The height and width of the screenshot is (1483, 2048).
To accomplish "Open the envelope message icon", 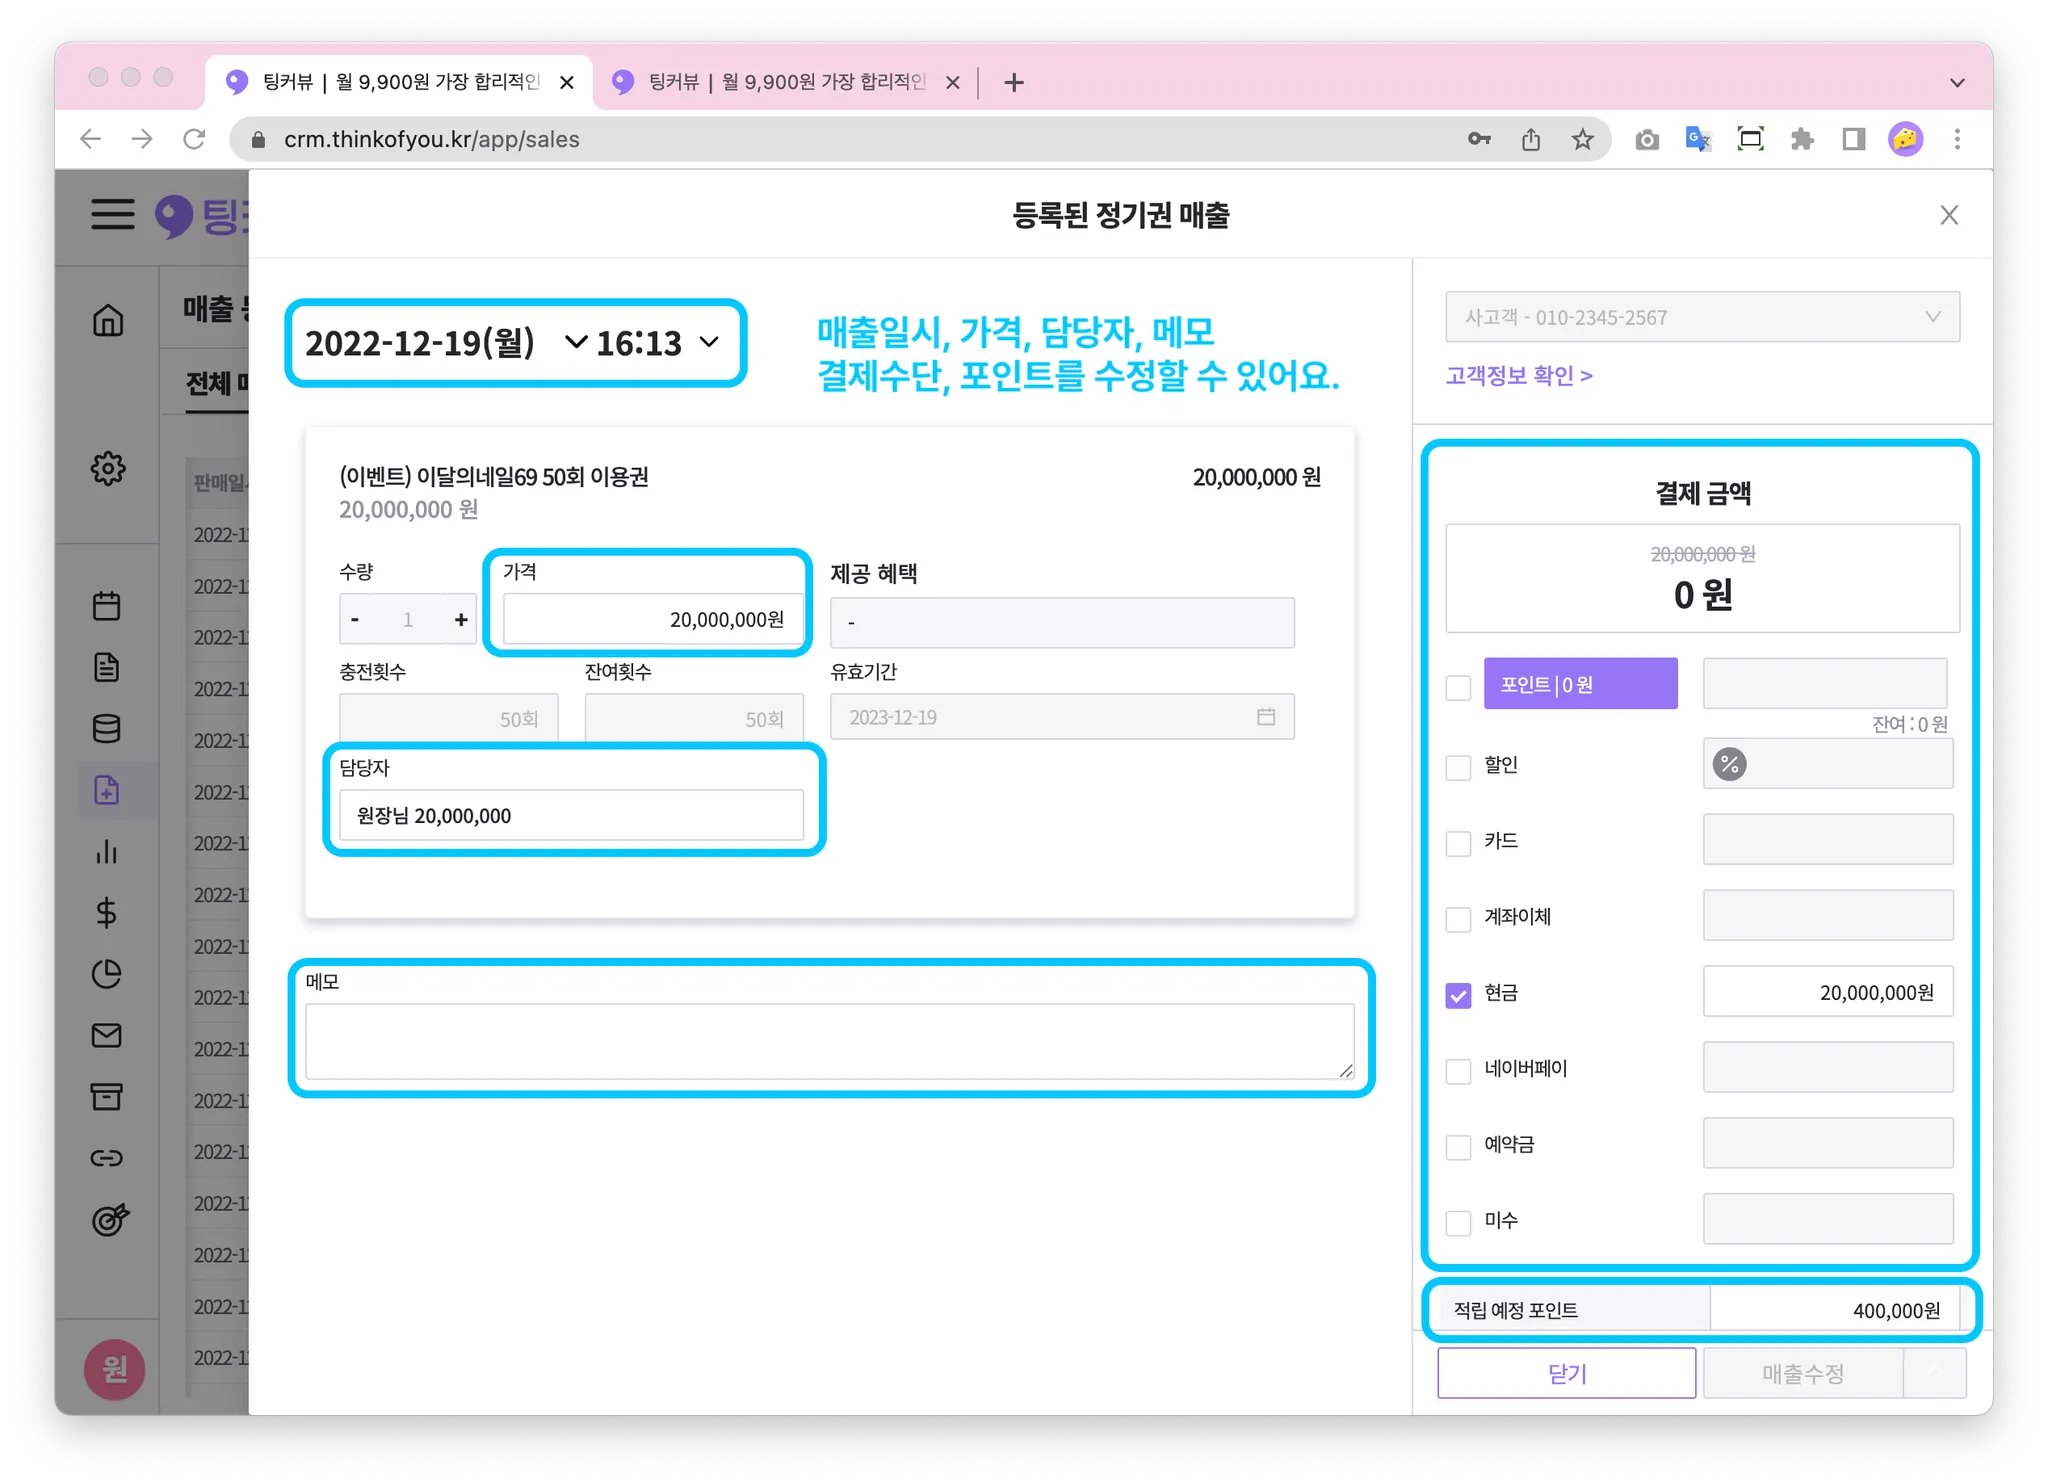I will coord(107,1035).
